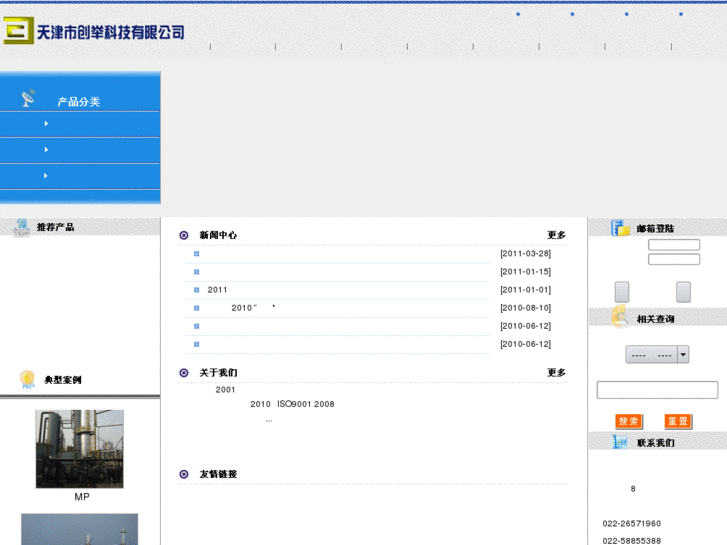The height and width of the screenshot is (545, 727).
Task: Select the date [2010-08-10]
Action: coord(526,308)
